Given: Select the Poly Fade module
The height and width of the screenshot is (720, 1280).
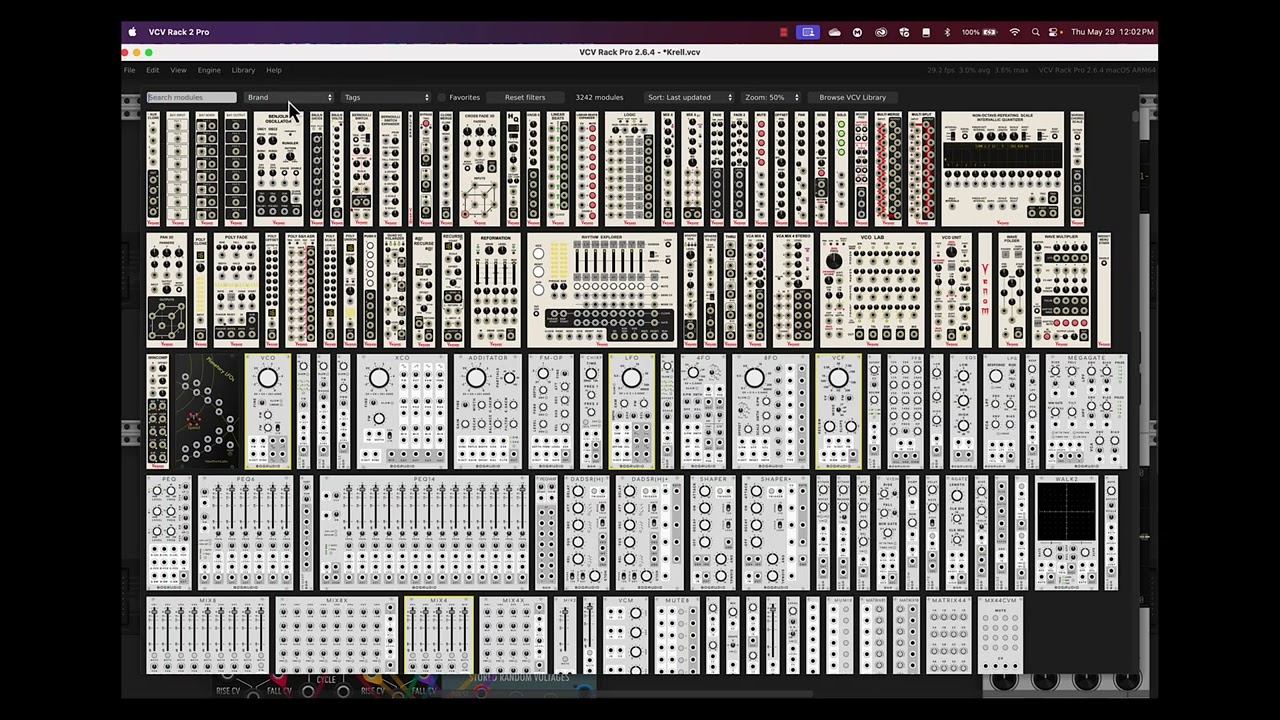Looking at the screenshot, I should [x=235, y=290].
